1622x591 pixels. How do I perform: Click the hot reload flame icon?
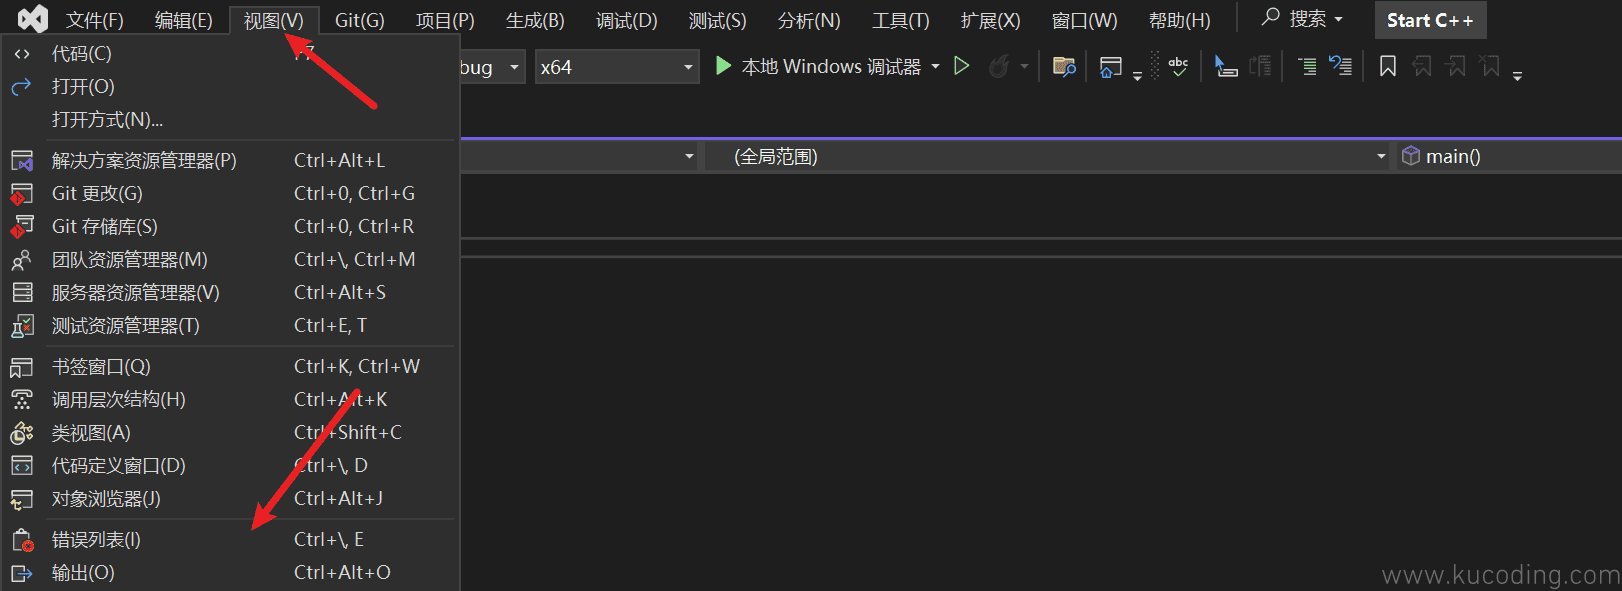999,67
